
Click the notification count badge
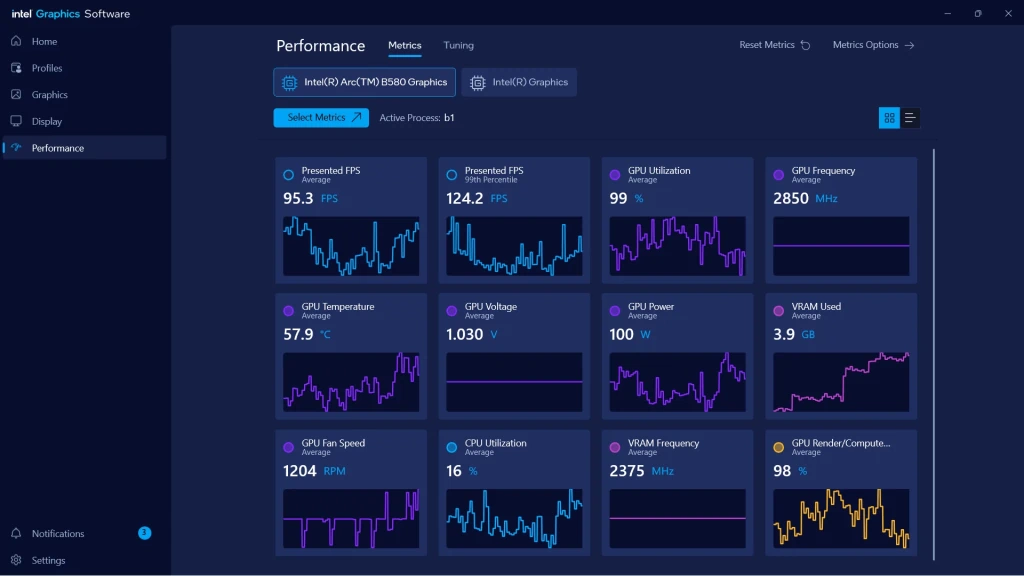click(x=144, y=533)
